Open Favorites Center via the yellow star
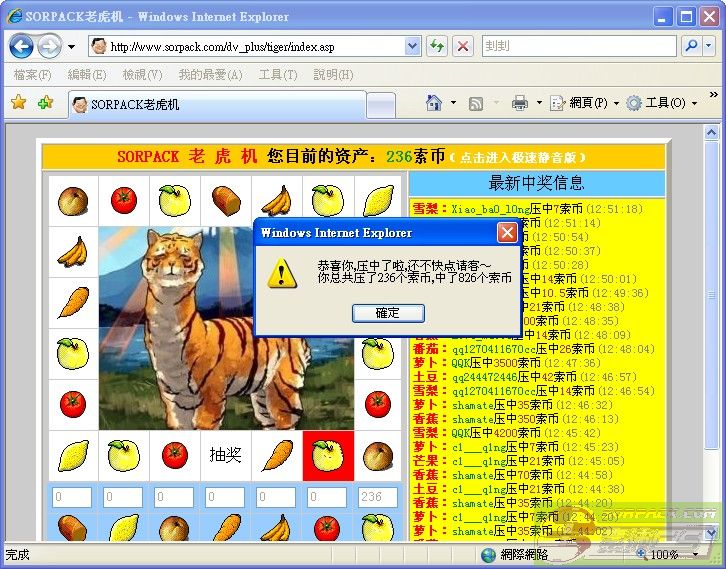This screenshot has height=569, width=726. coord(18,103)
